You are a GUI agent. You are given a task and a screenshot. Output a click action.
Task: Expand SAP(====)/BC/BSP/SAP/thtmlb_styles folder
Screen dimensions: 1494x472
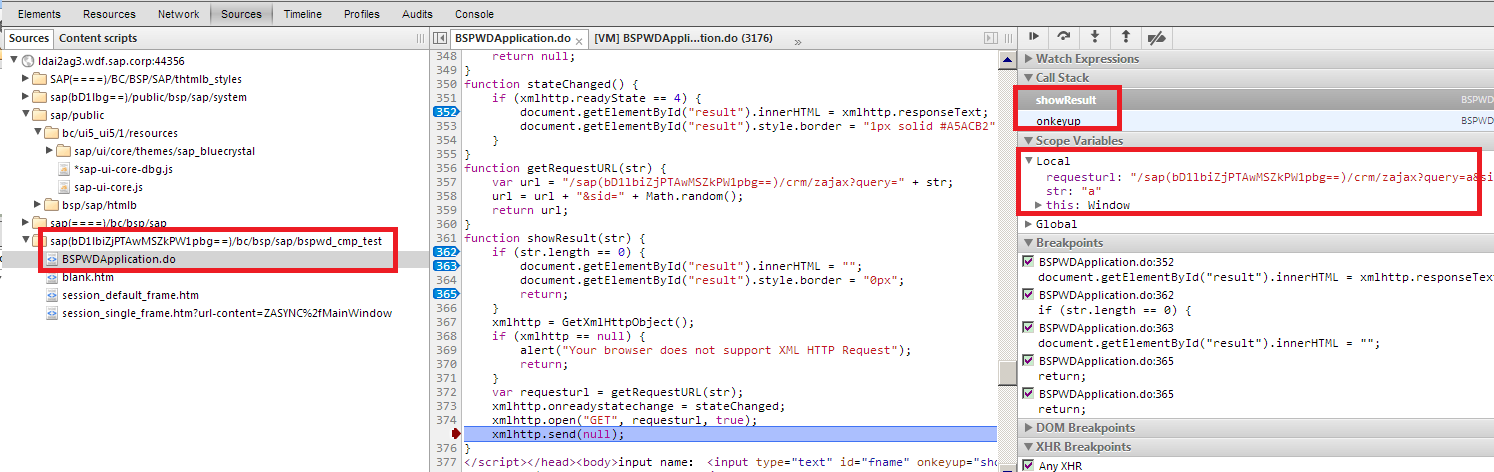(x=27, y=79)
